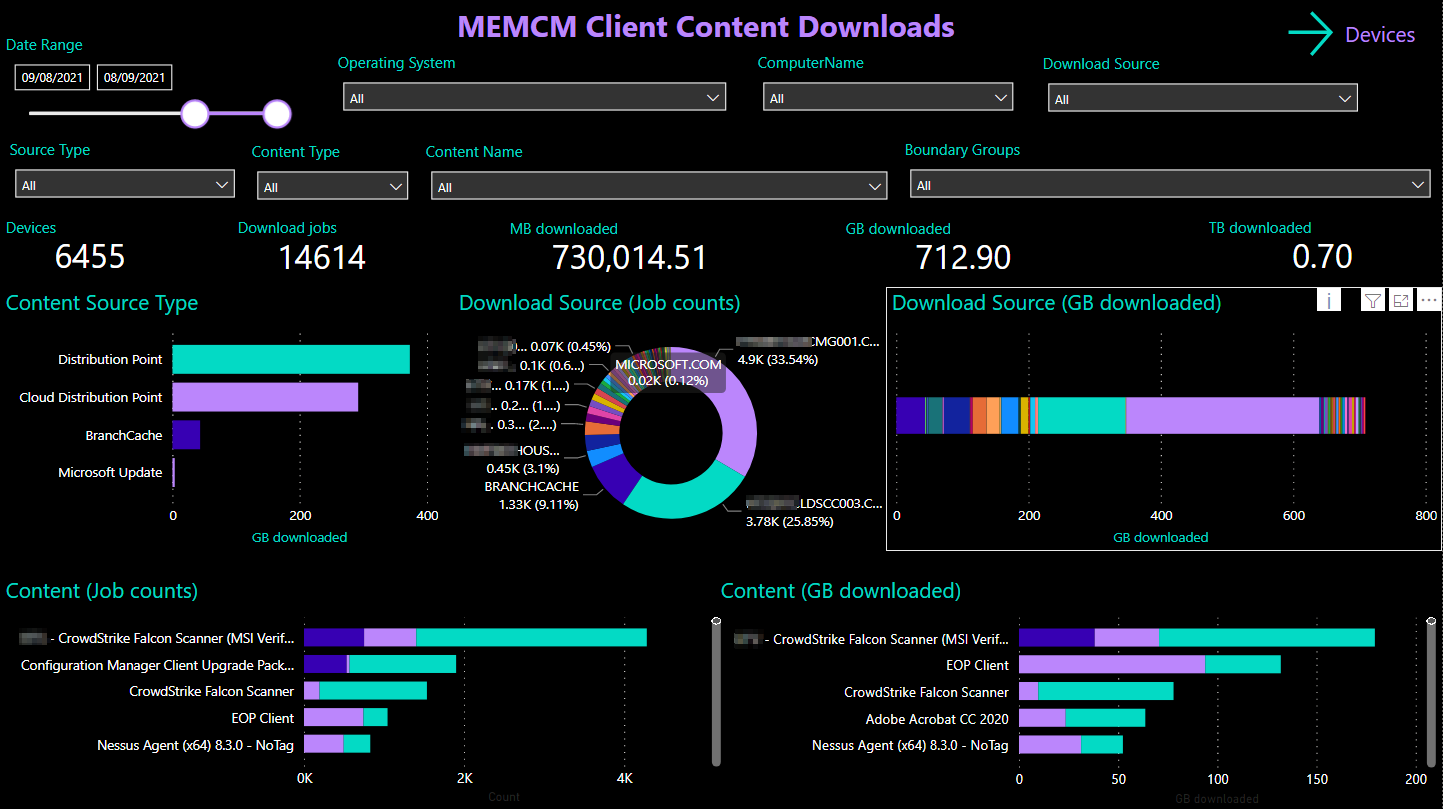Screen dimensions: 1443x809
Task: Select the Cloud Distribution Point bar
Action: click(x=265, y=397)
